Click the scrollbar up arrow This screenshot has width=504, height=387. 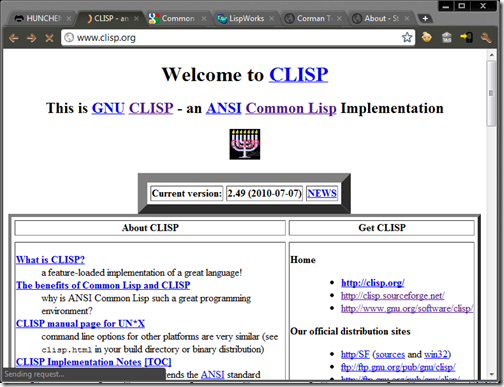[x=491, y=54]
